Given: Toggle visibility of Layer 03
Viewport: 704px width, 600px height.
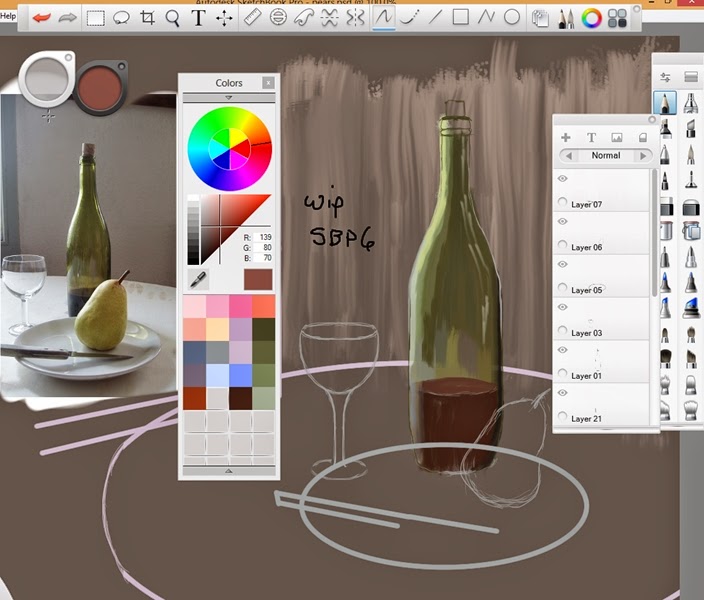Looking at the screenshot, I should coord(563,307).
